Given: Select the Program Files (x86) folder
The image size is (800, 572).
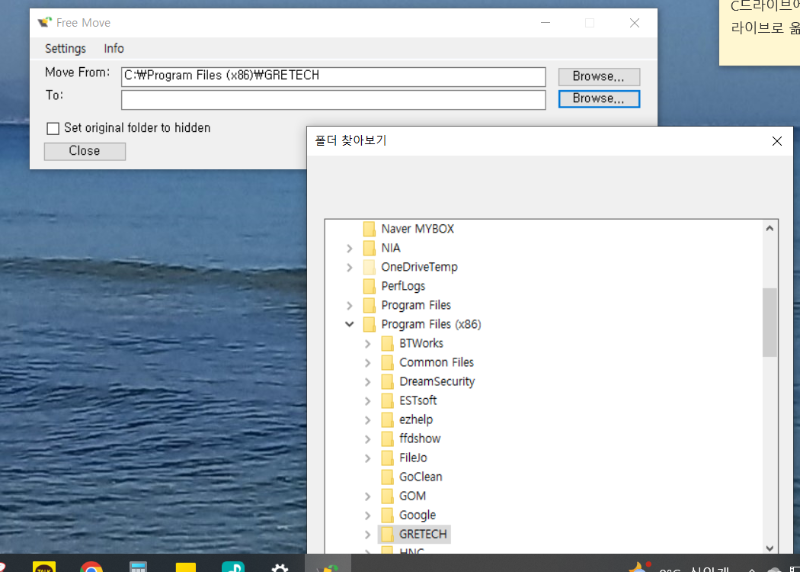Looking at the screenshot, I should (x=431, y=324).
